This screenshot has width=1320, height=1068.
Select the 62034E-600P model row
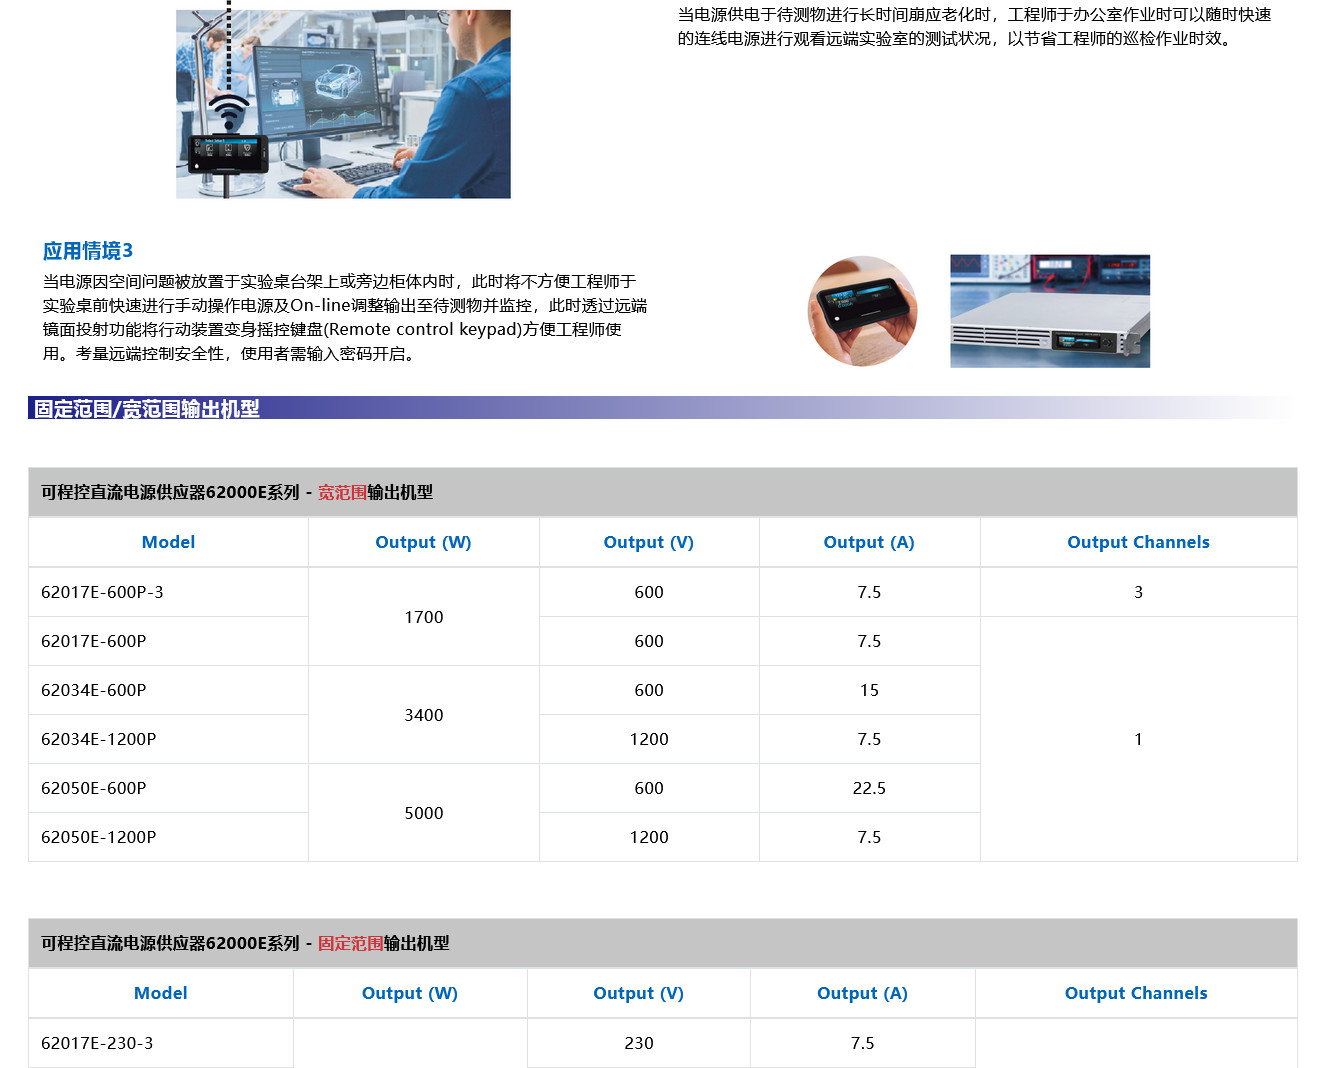click(x=94, y=690)
